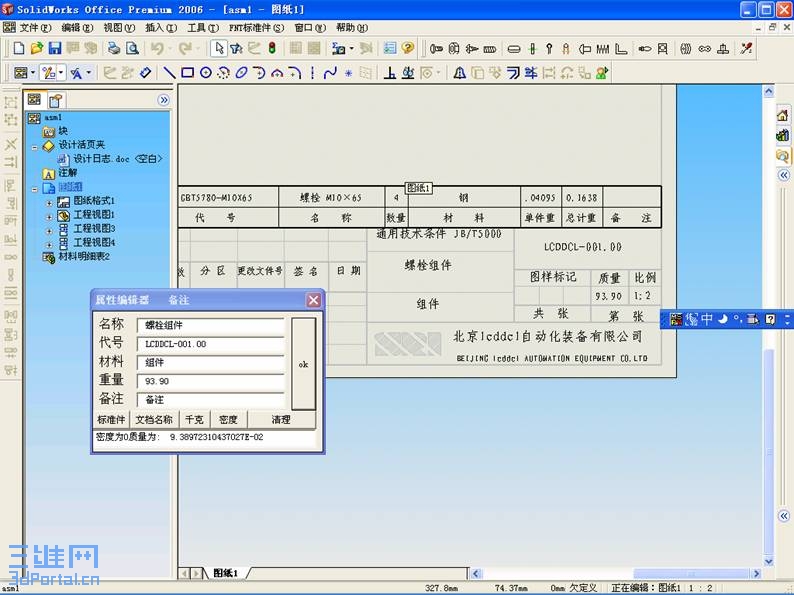This screenshot has width=794, height=595.
Task: Edit the 代号 field LCDDCL-001.00
Action: pos(211,344)
